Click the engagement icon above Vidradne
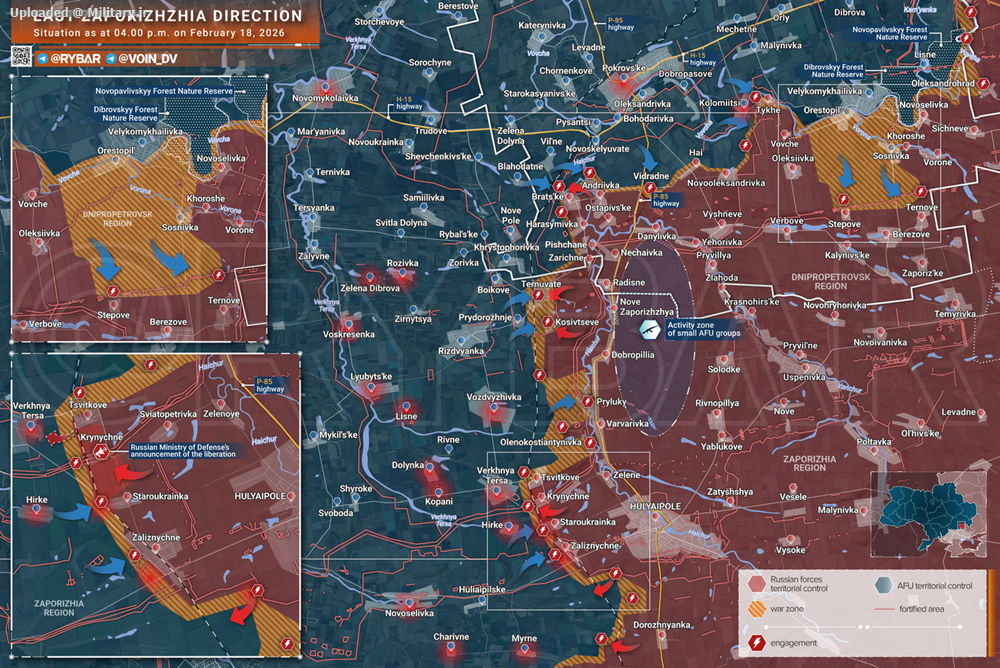Image resolution: width=1000 pixels, height=668 pixels. click(649, 188)
